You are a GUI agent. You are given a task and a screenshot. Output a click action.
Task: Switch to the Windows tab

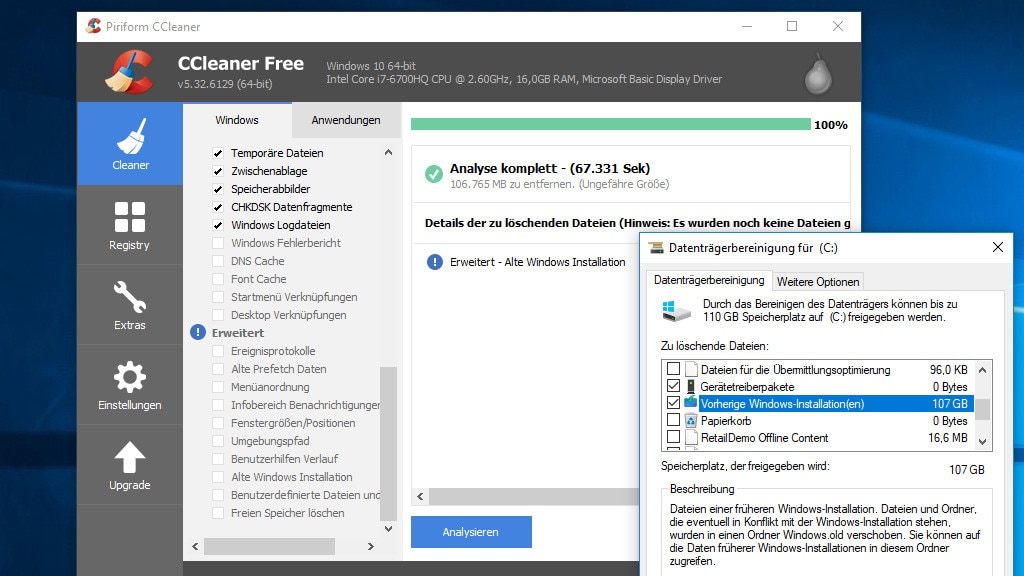click(237, 120)
